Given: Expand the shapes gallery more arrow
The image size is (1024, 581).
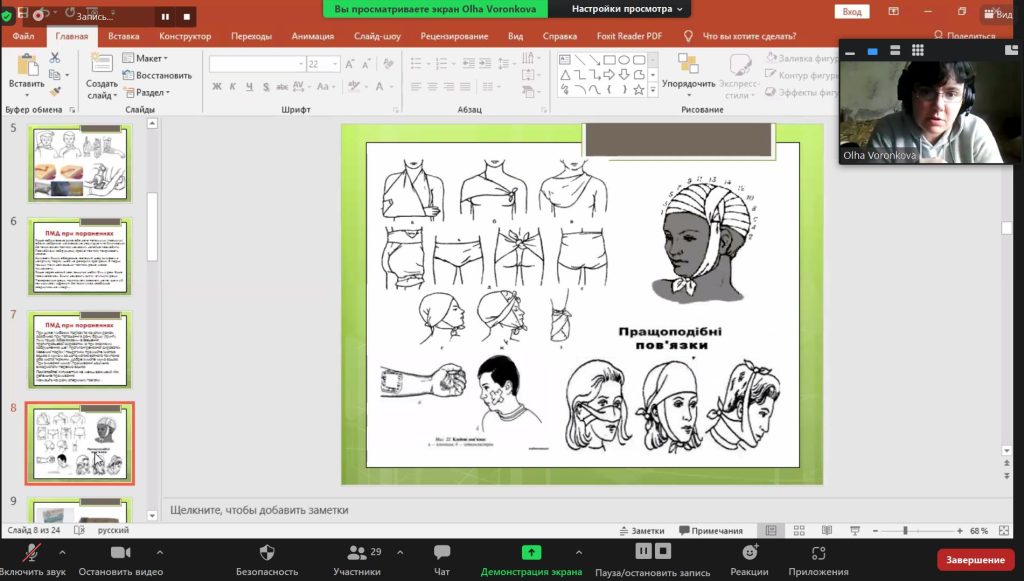Looking at the screenshot, I should (x=652, y=91).
